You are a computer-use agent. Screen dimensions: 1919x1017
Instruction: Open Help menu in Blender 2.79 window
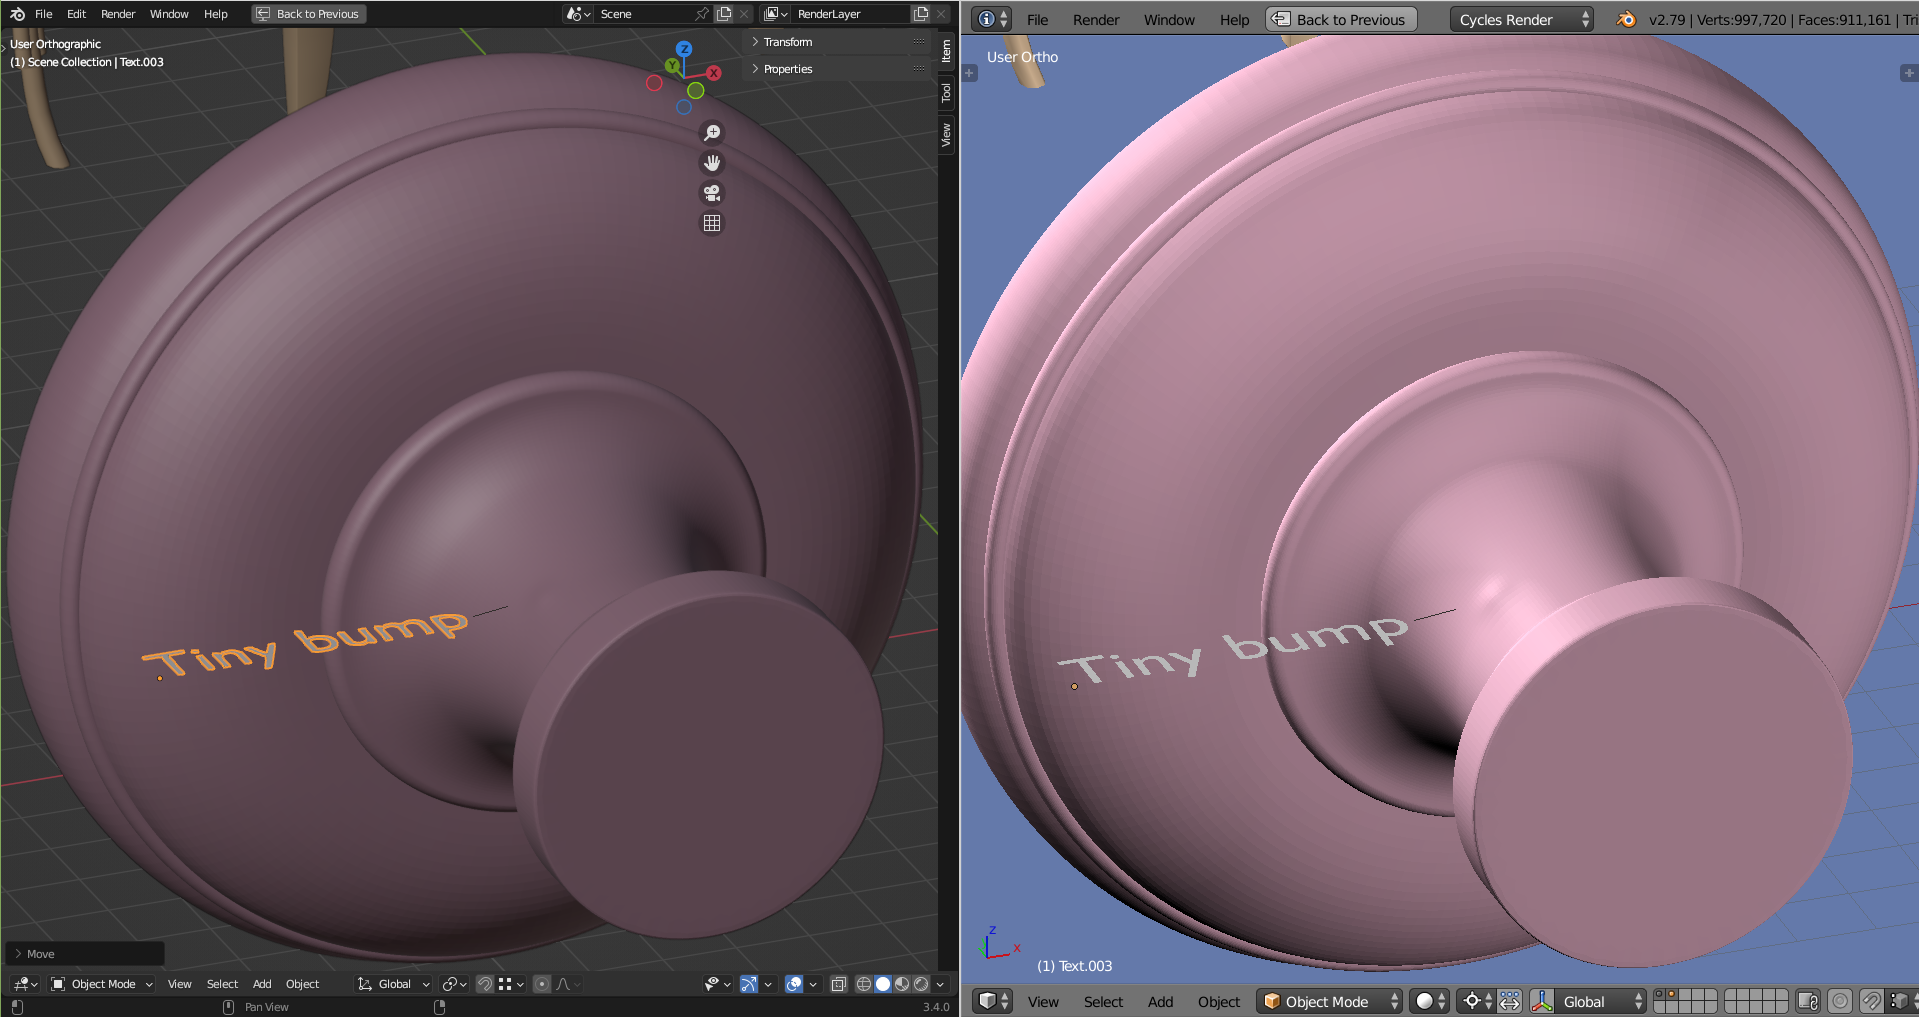click(1234, 20)
